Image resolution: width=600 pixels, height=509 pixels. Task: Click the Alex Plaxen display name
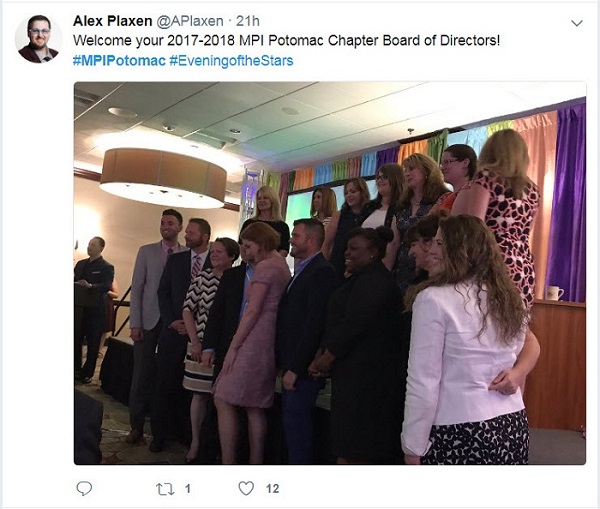click(x=112, y=21)
